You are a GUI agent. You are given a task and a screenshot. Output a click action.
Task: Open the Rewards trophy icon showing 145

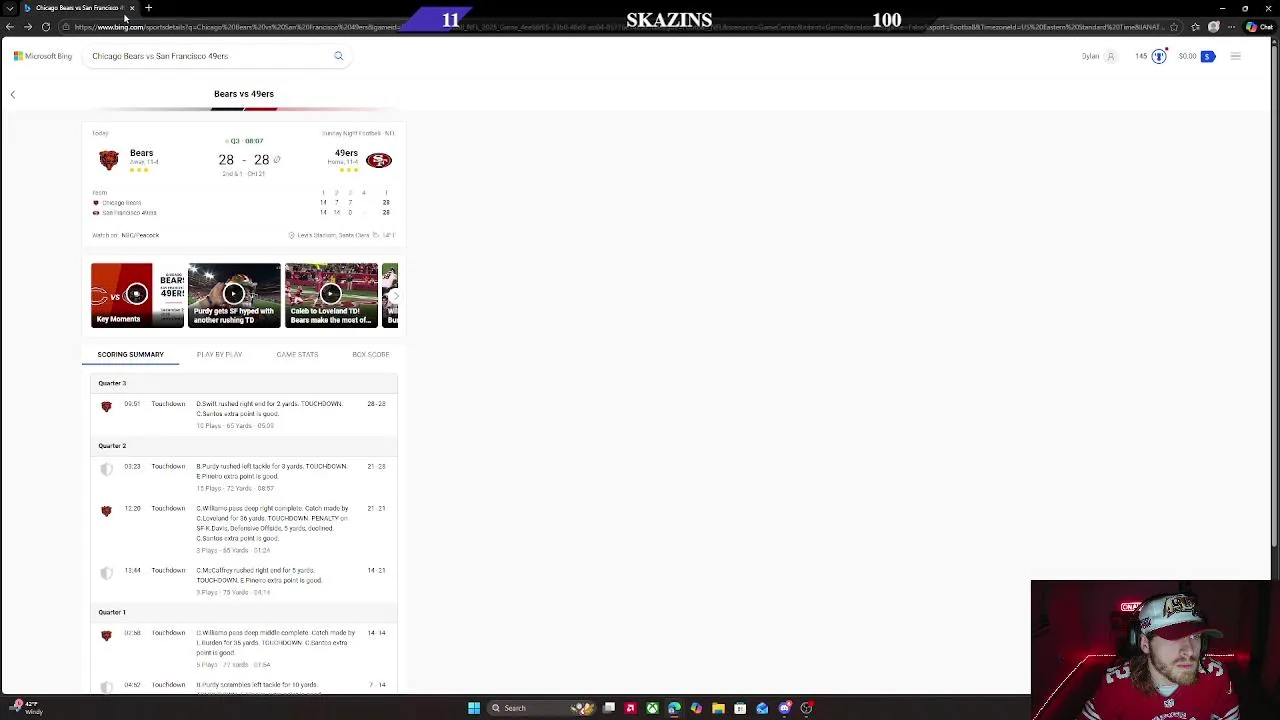pyautogui.click(x=1159, y=56)
